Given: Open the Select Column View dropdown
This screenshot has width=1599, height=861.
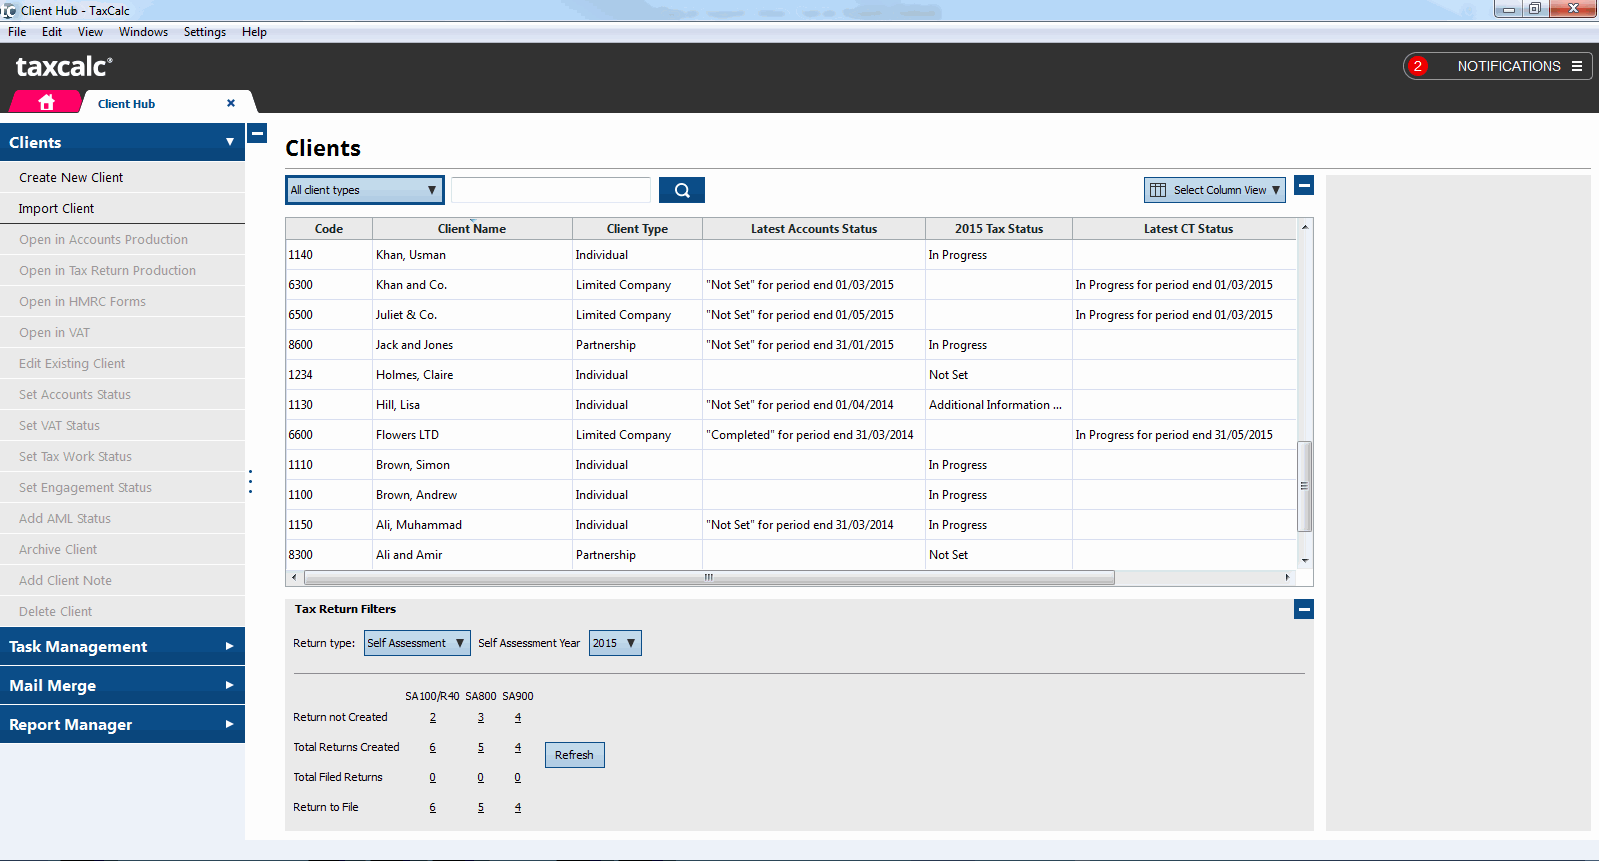Looking at the screenshot, I should click(1214, 190).
